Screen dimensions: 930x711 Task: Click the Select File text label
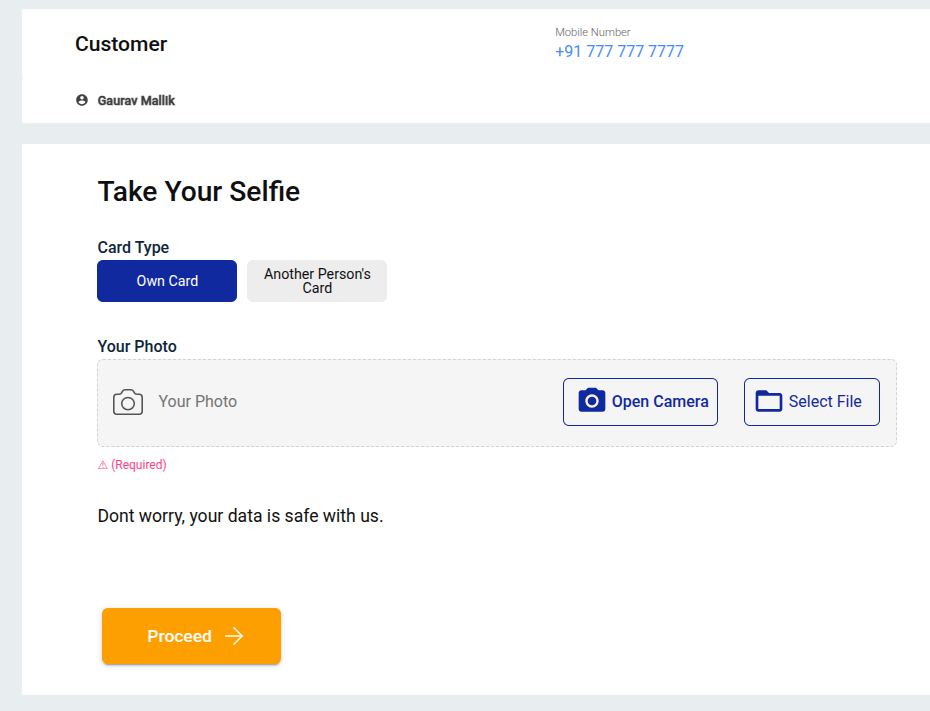point(825,401)
